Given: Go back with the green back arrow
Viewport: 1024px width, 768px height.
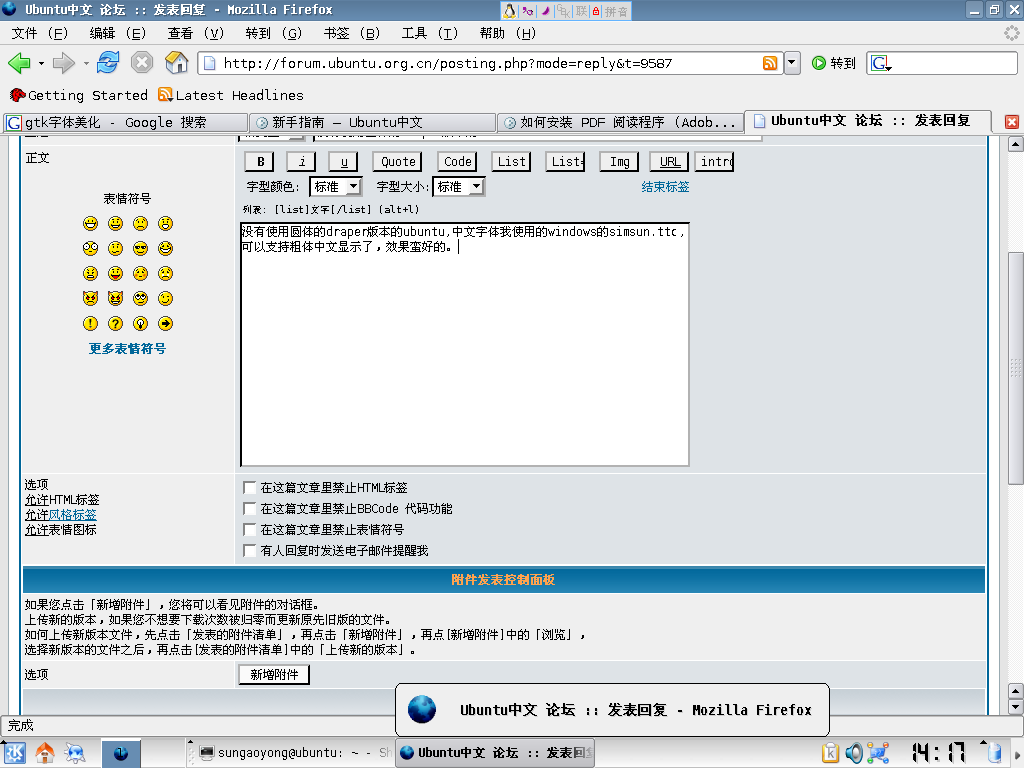Looking at the screenshot, I should (x=19, y=63).
